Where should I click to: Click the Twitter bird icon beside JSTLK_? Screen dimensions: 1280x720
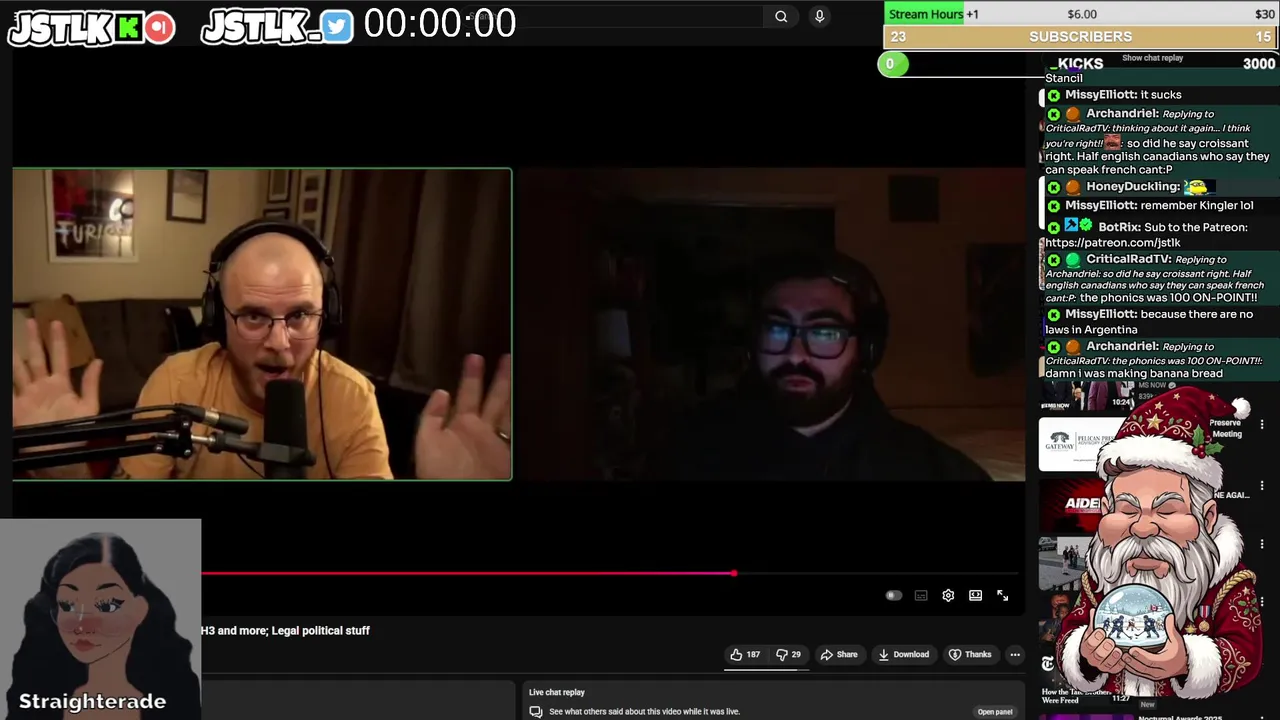tap(337, 27)
